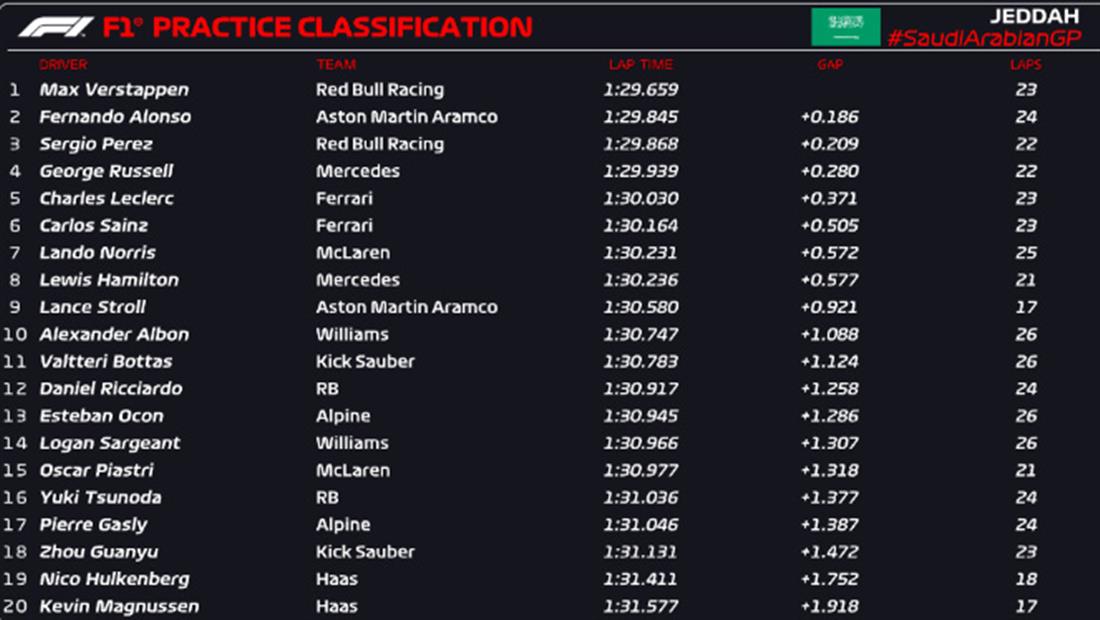Screen dimensions: 1100x620
Task: Open Fernando Alonso's driver entry
Action: coord(115,117)
